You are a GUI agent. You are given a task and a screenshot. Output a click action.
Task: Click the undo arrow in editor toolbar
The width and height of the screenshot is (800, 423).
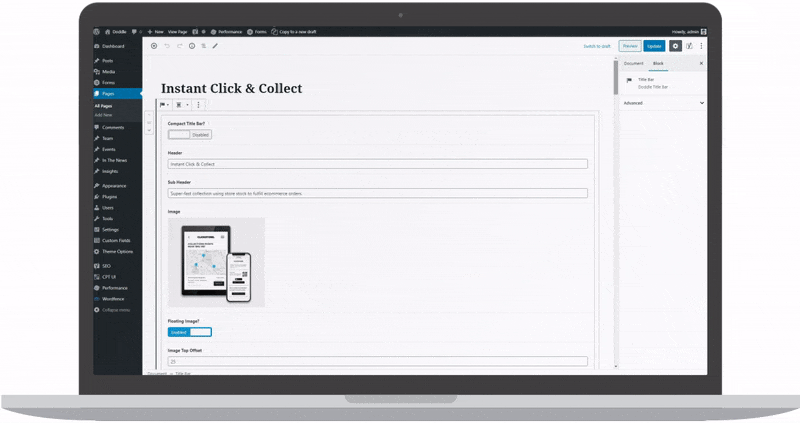point(166,46)
